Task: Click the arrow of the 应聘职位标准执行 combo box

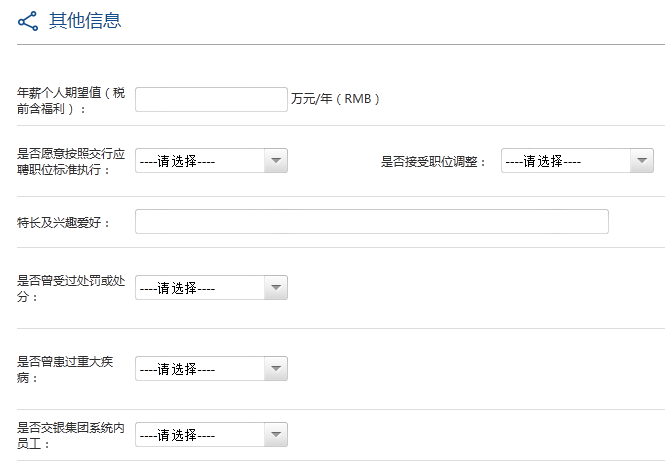Action: click(x=276, y=161)
